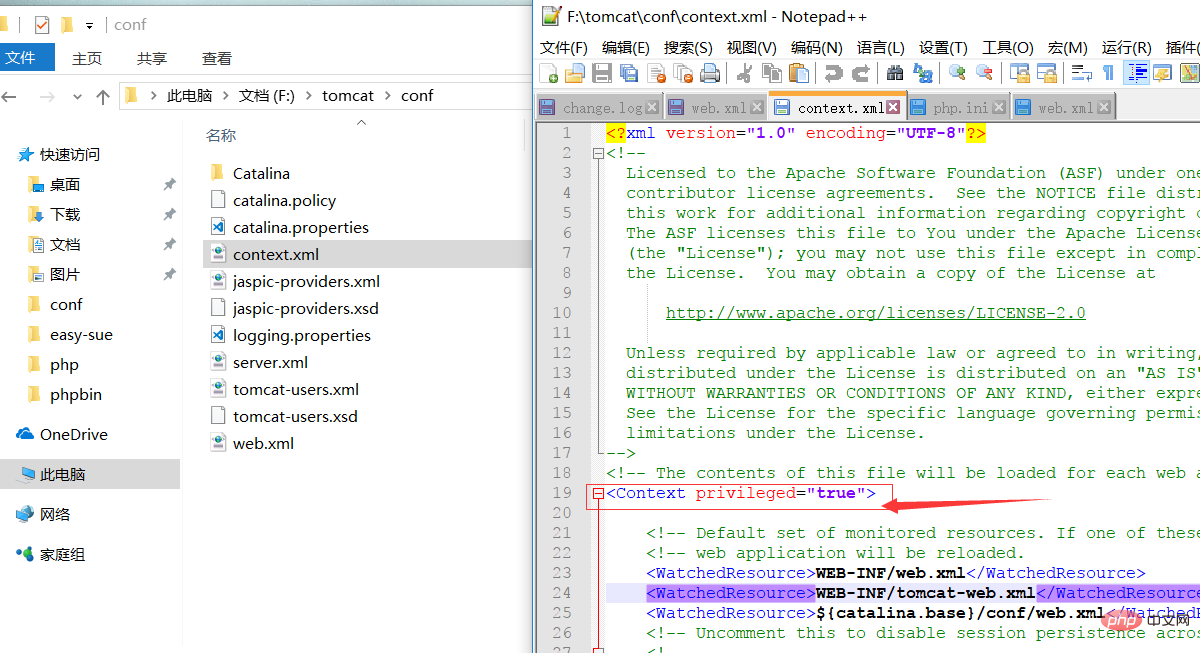
Task: Open OneDrive in the navigation pane
Action: click(x=73, y=435)
